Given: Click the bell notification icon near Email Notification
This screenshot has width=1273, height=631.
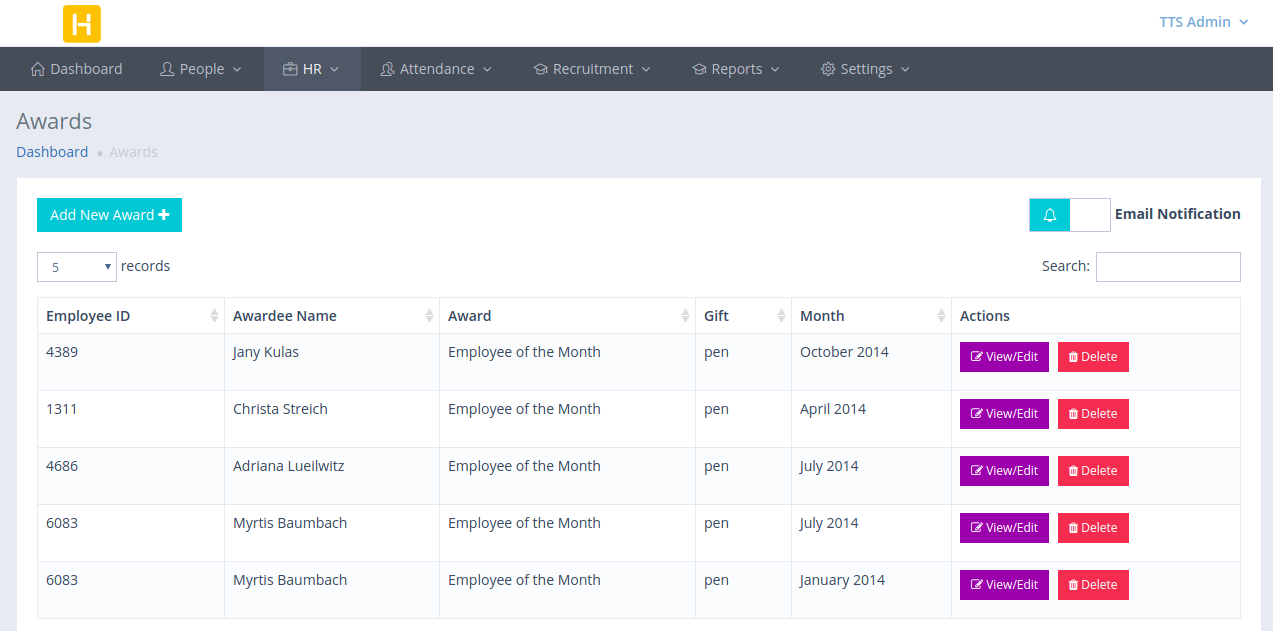Looking at the screenshot, I should (x=1049, y=214).
